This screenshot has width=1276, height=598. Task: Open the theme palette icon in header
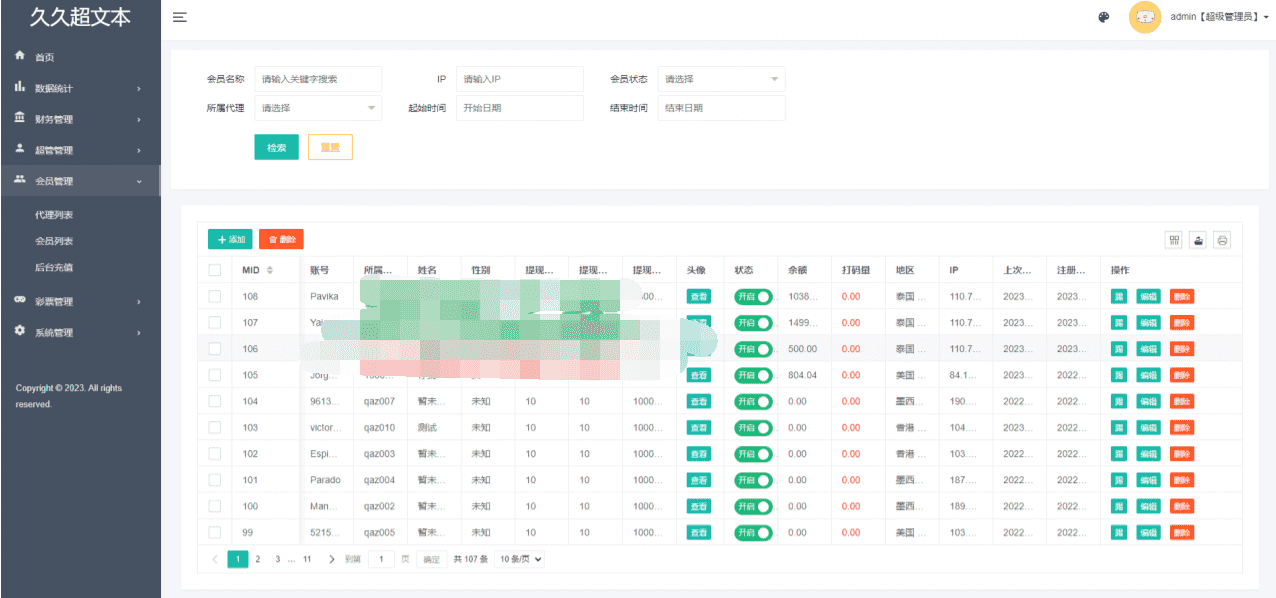[1104, 17]
